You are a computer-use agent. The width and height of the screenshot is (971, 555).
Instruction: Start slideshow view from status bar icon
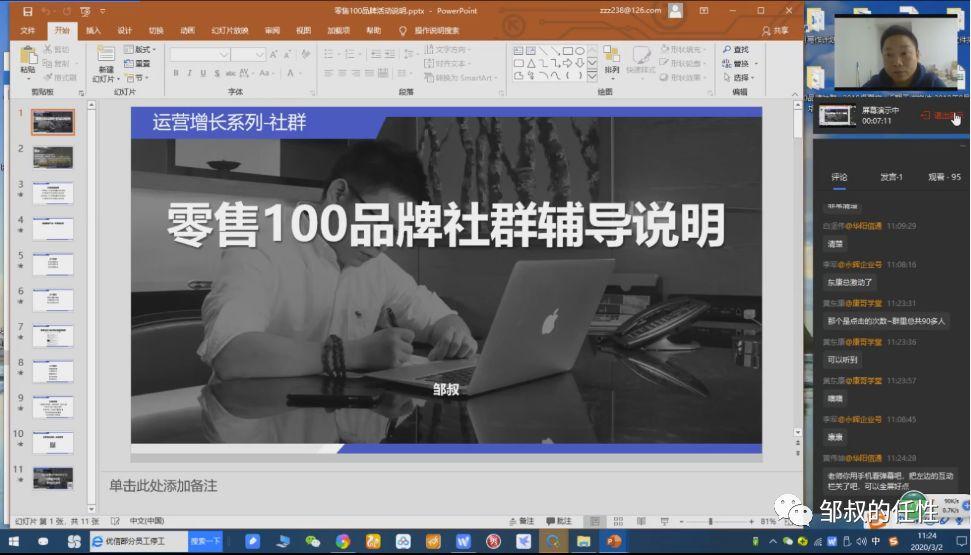[664, 522]
